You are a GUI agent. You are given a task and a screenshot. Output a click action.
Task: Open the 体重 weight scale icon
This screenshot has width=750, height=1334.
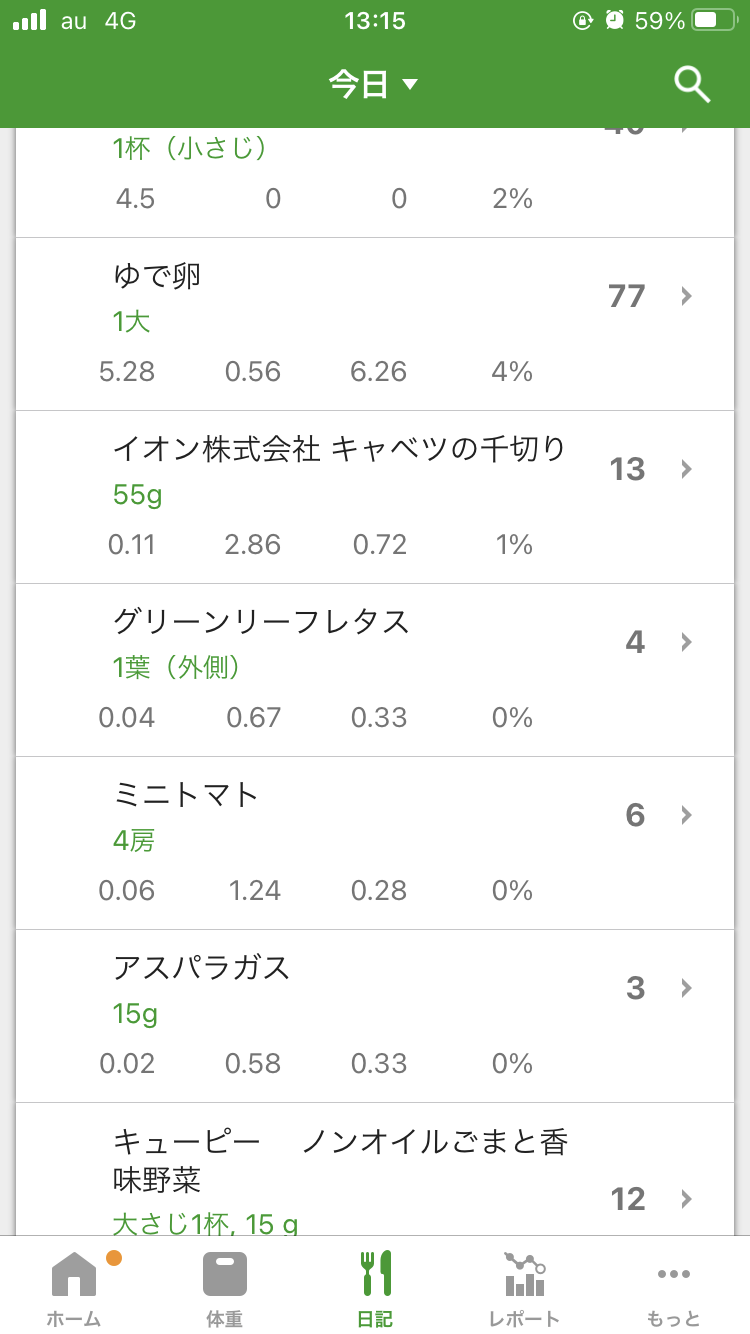tap(224, 1274)
